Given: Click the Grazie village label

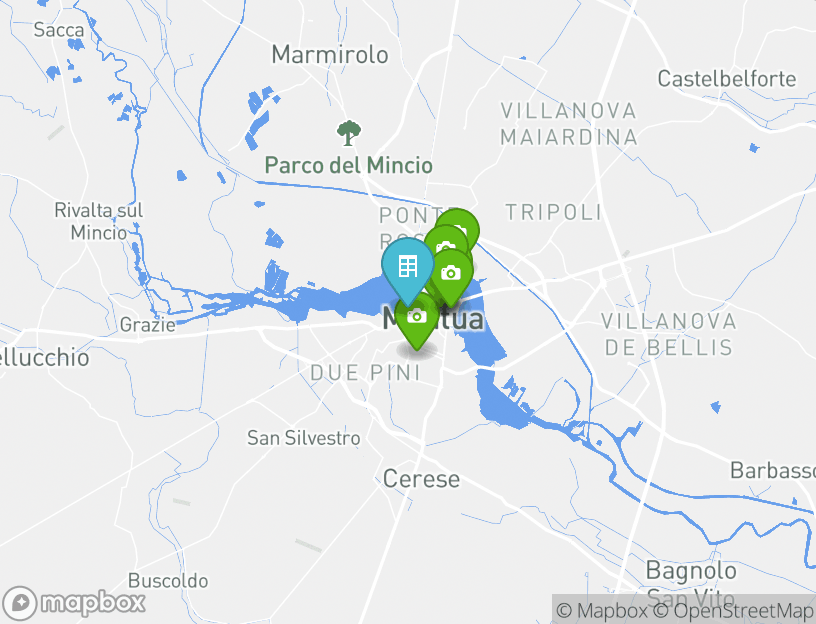Looking at the screenshot, I should 148,325.
